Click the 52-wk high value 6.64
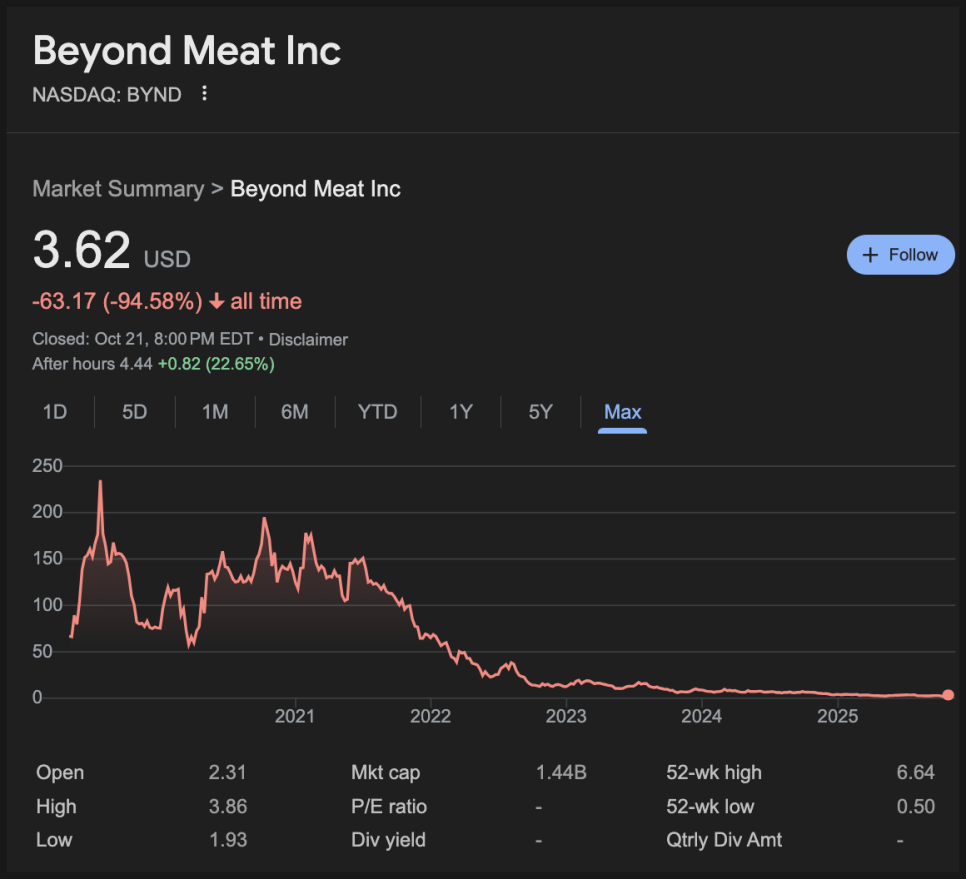The height and width of the screenshot is (879, 966). [x=915, y=773]
